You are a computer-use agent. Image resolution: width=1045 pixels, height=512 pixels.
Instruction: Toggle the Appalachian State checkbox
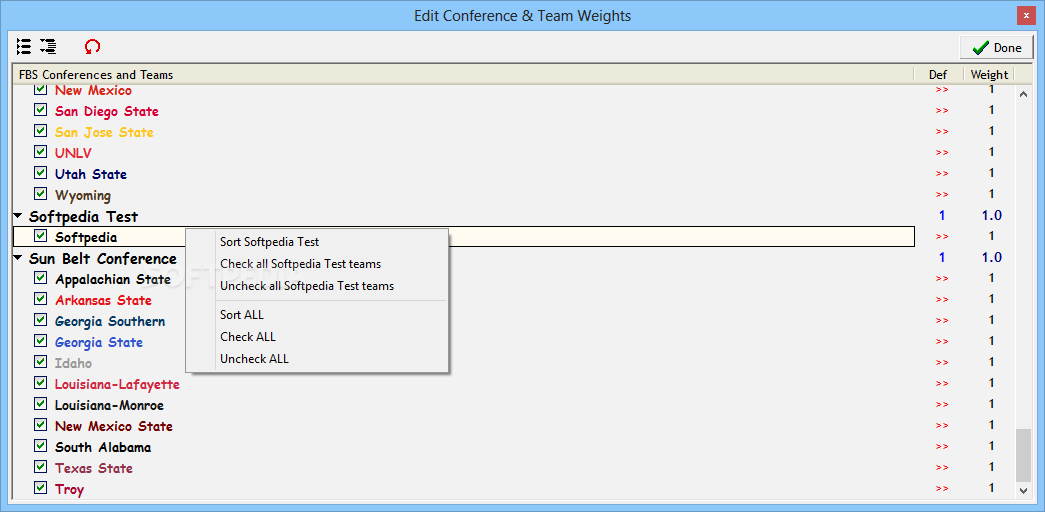[x=41, y=278]
